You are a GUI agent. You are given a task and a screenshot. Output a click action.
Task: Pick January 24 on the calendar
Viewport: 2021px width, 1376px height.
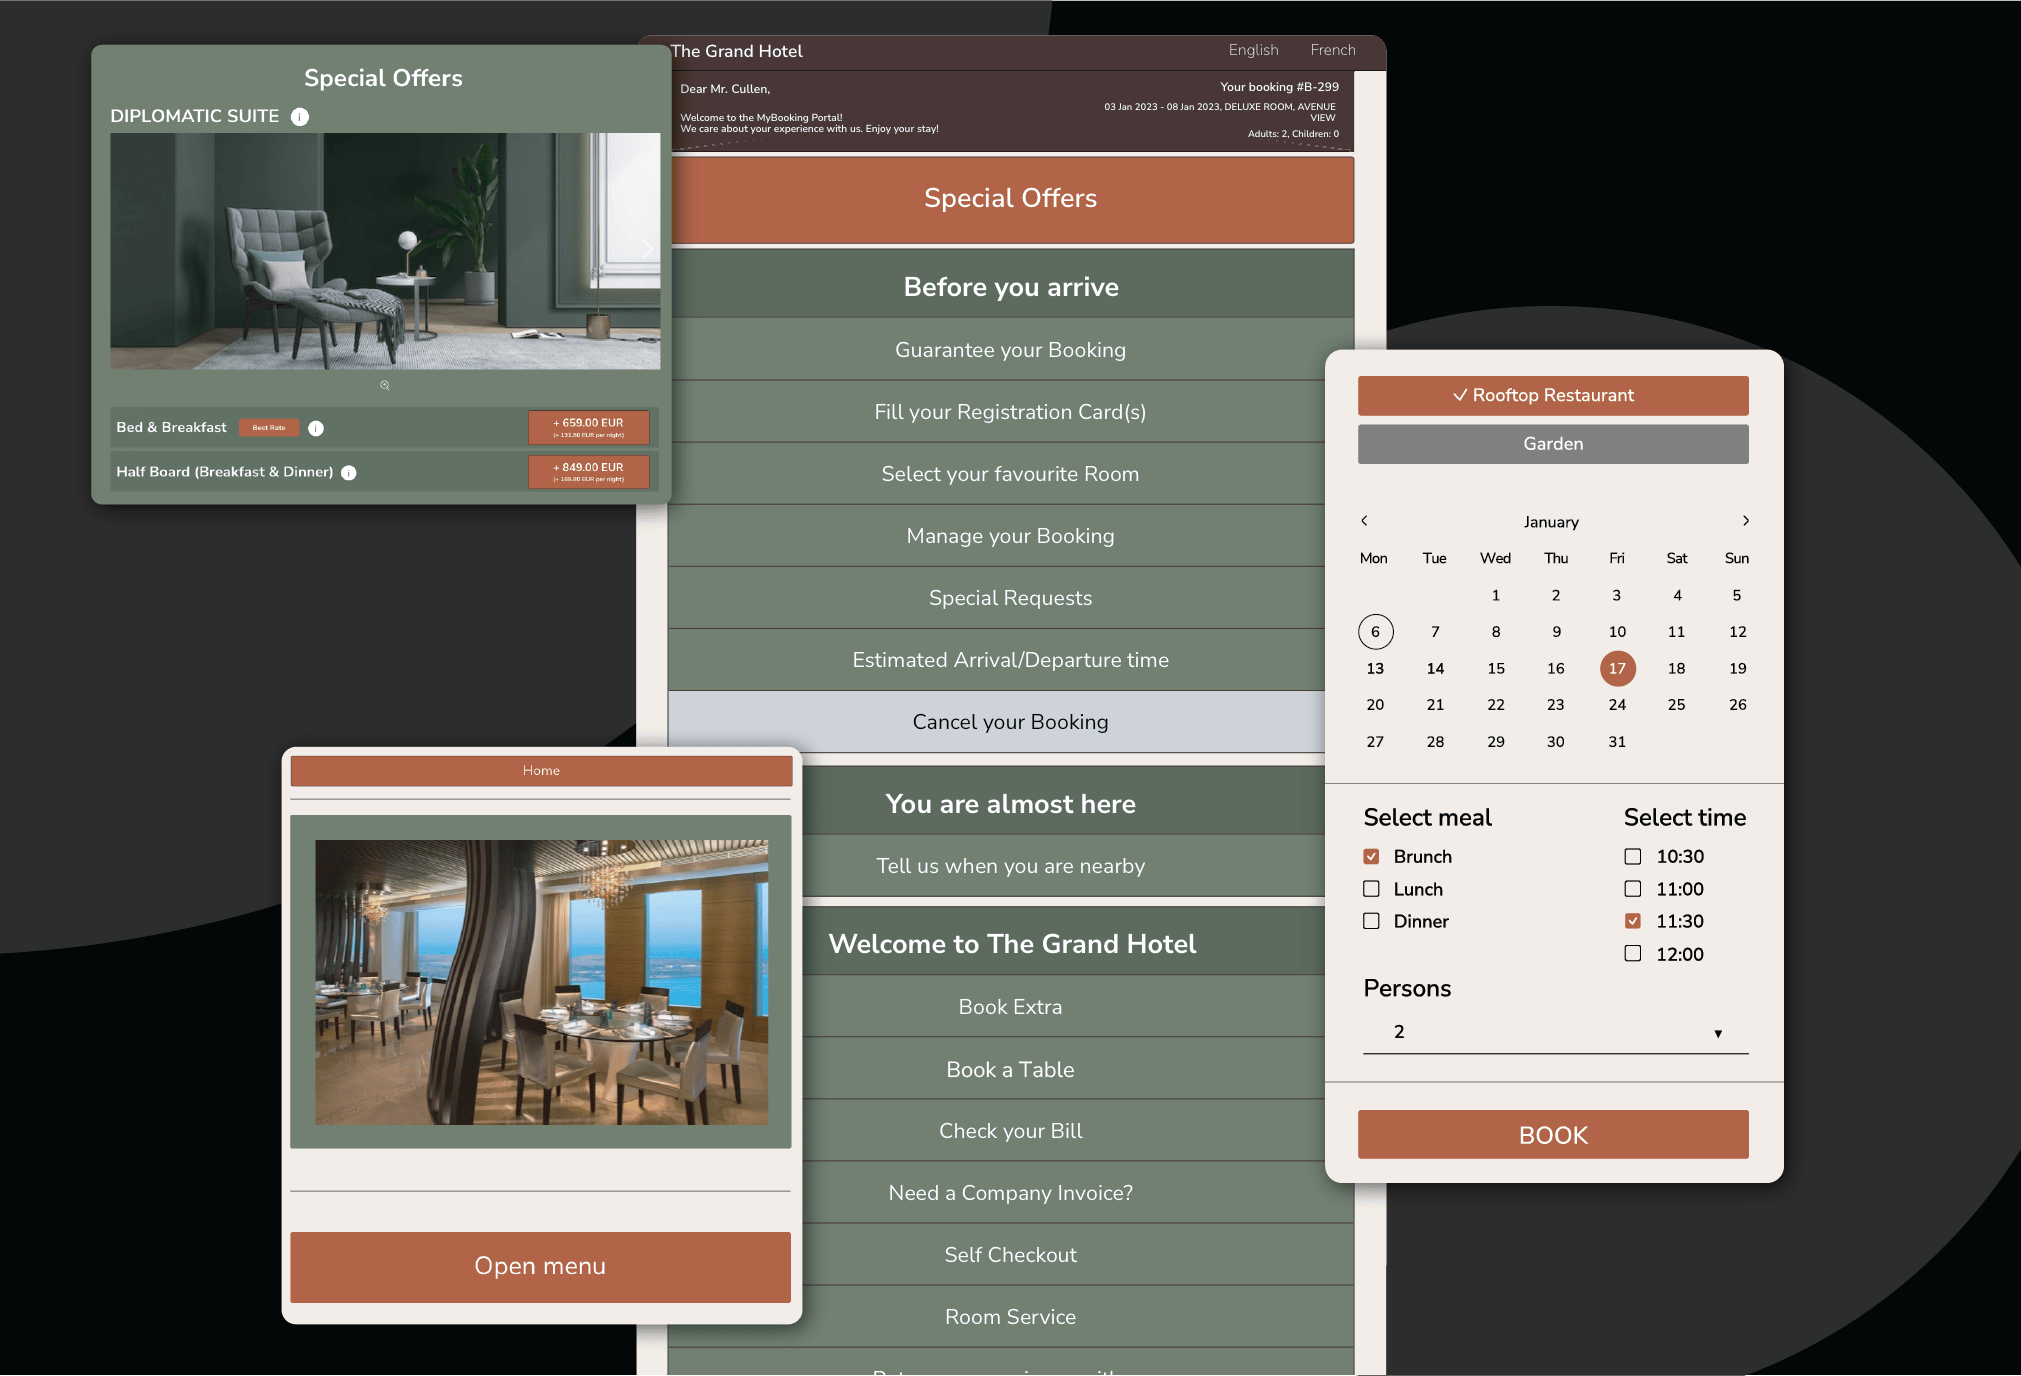pos(1616,705)
